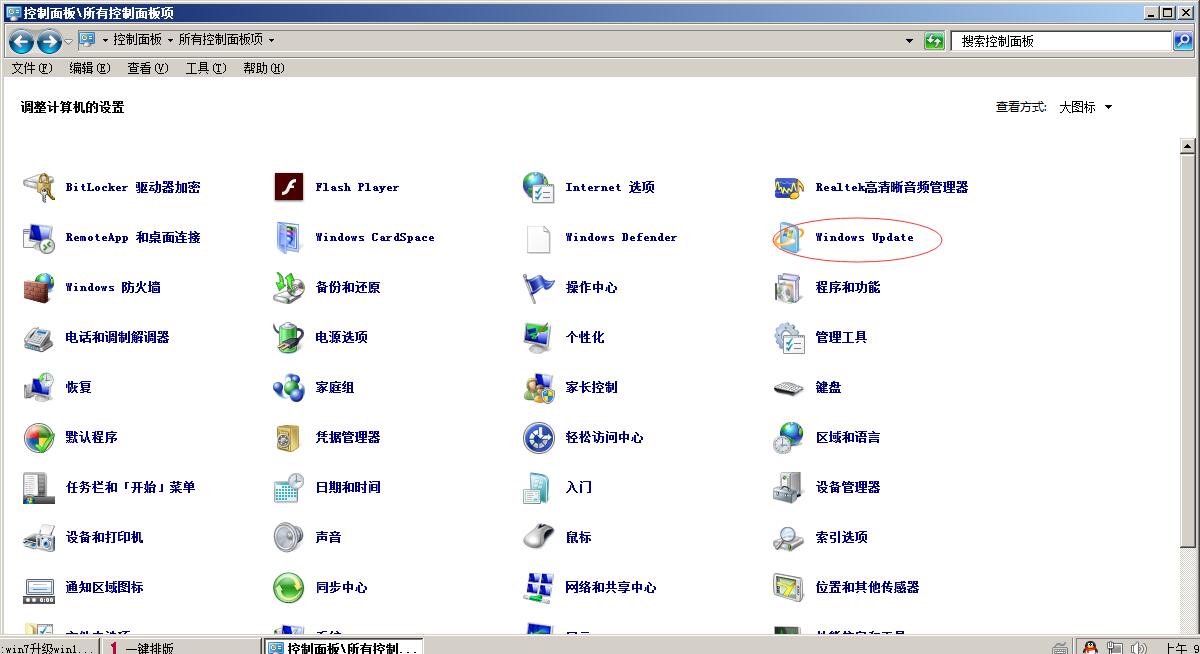Expand the 所有控制面板项 breadcrumb arrow
This screenshot has width=1200, height=654.
click(271, 41)
